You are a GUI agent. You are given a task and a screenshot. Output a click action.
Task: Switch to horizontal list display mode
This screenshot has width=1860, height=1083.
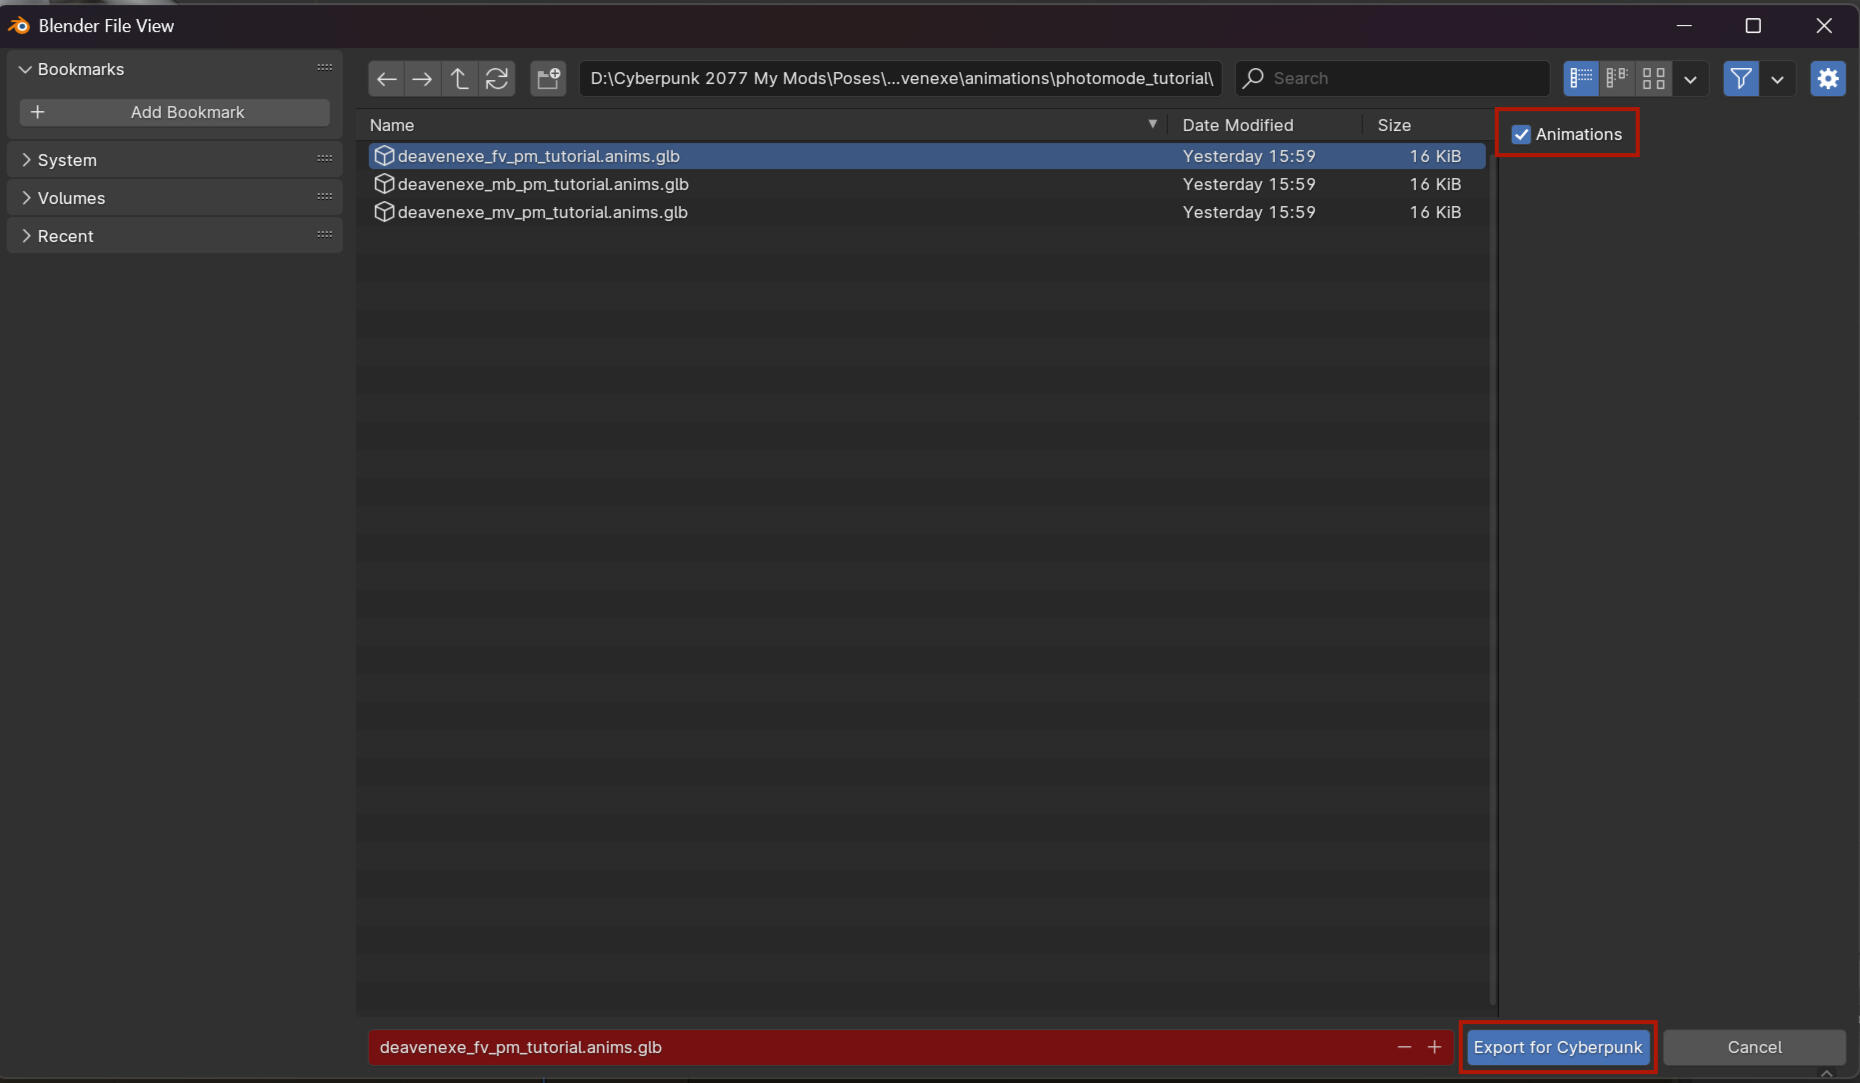pos(1617,78)
